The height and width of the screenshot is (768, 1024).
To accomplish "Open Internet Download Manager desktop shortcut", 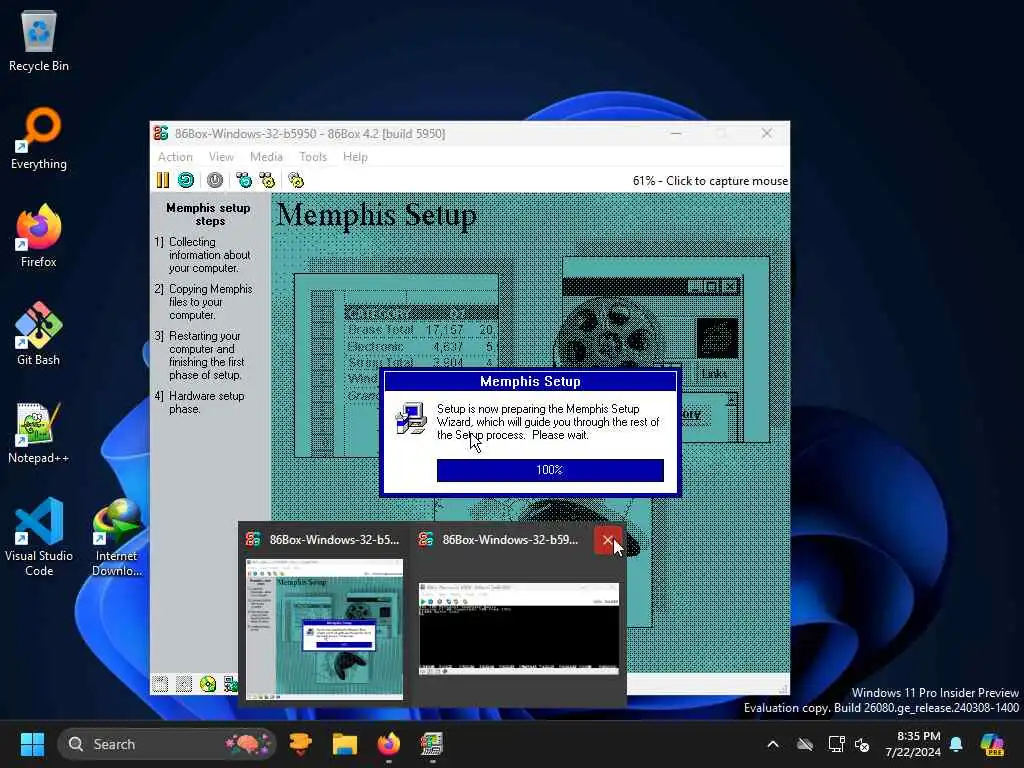I will [x=117, y=537].
